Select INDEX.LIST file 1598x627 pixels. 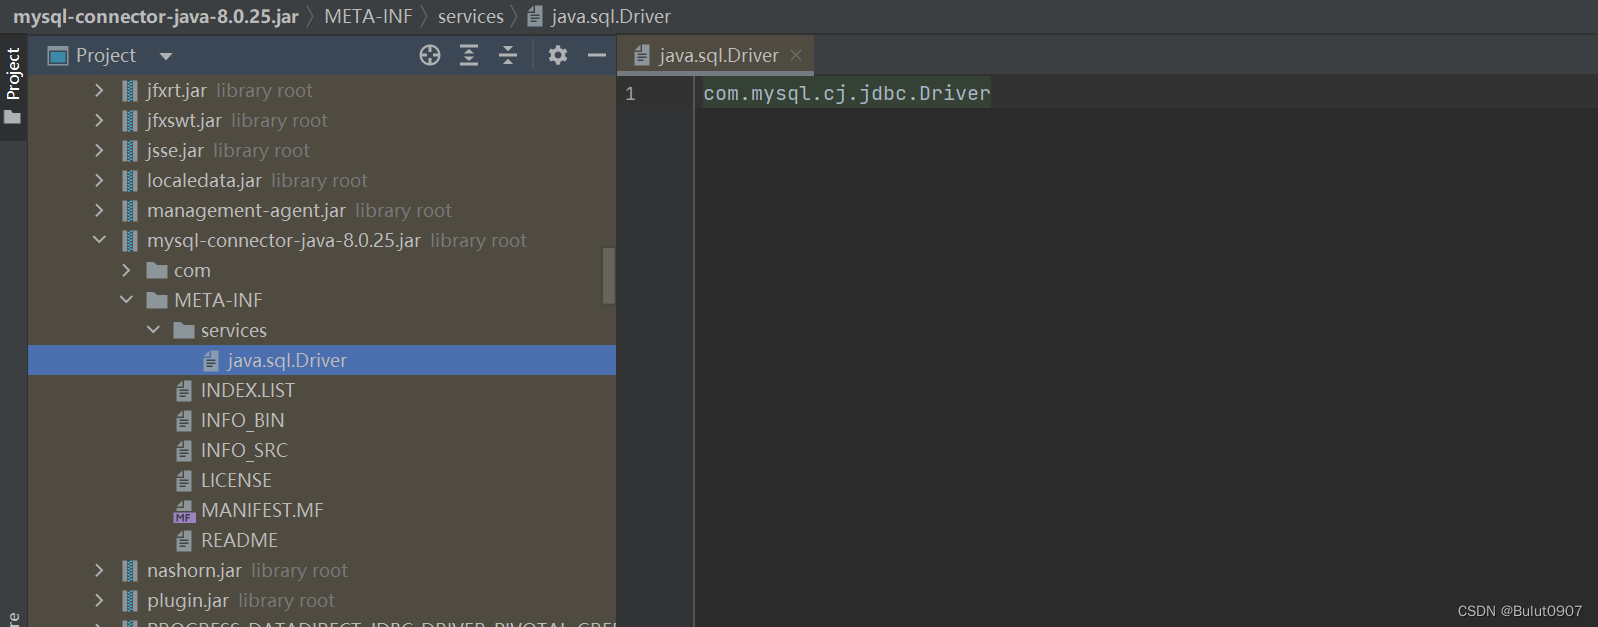[x=248, y=390]
